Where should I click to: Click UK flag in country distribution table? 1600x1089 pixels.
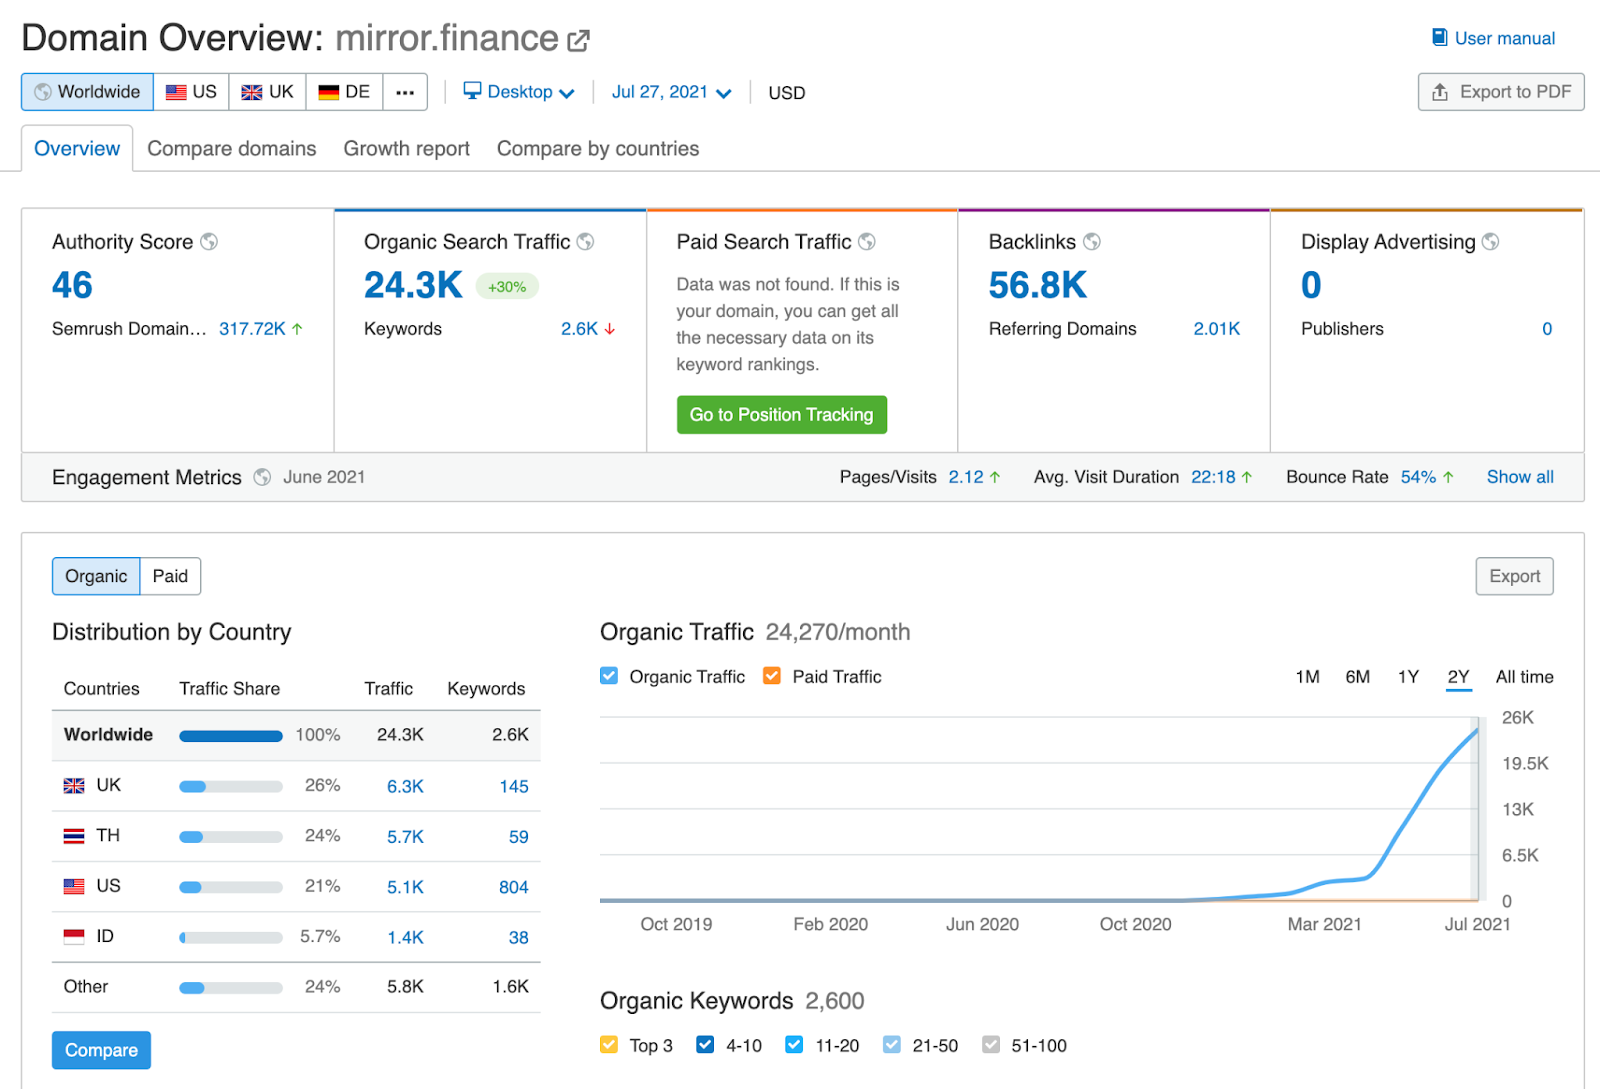click(x=74, y=786)
